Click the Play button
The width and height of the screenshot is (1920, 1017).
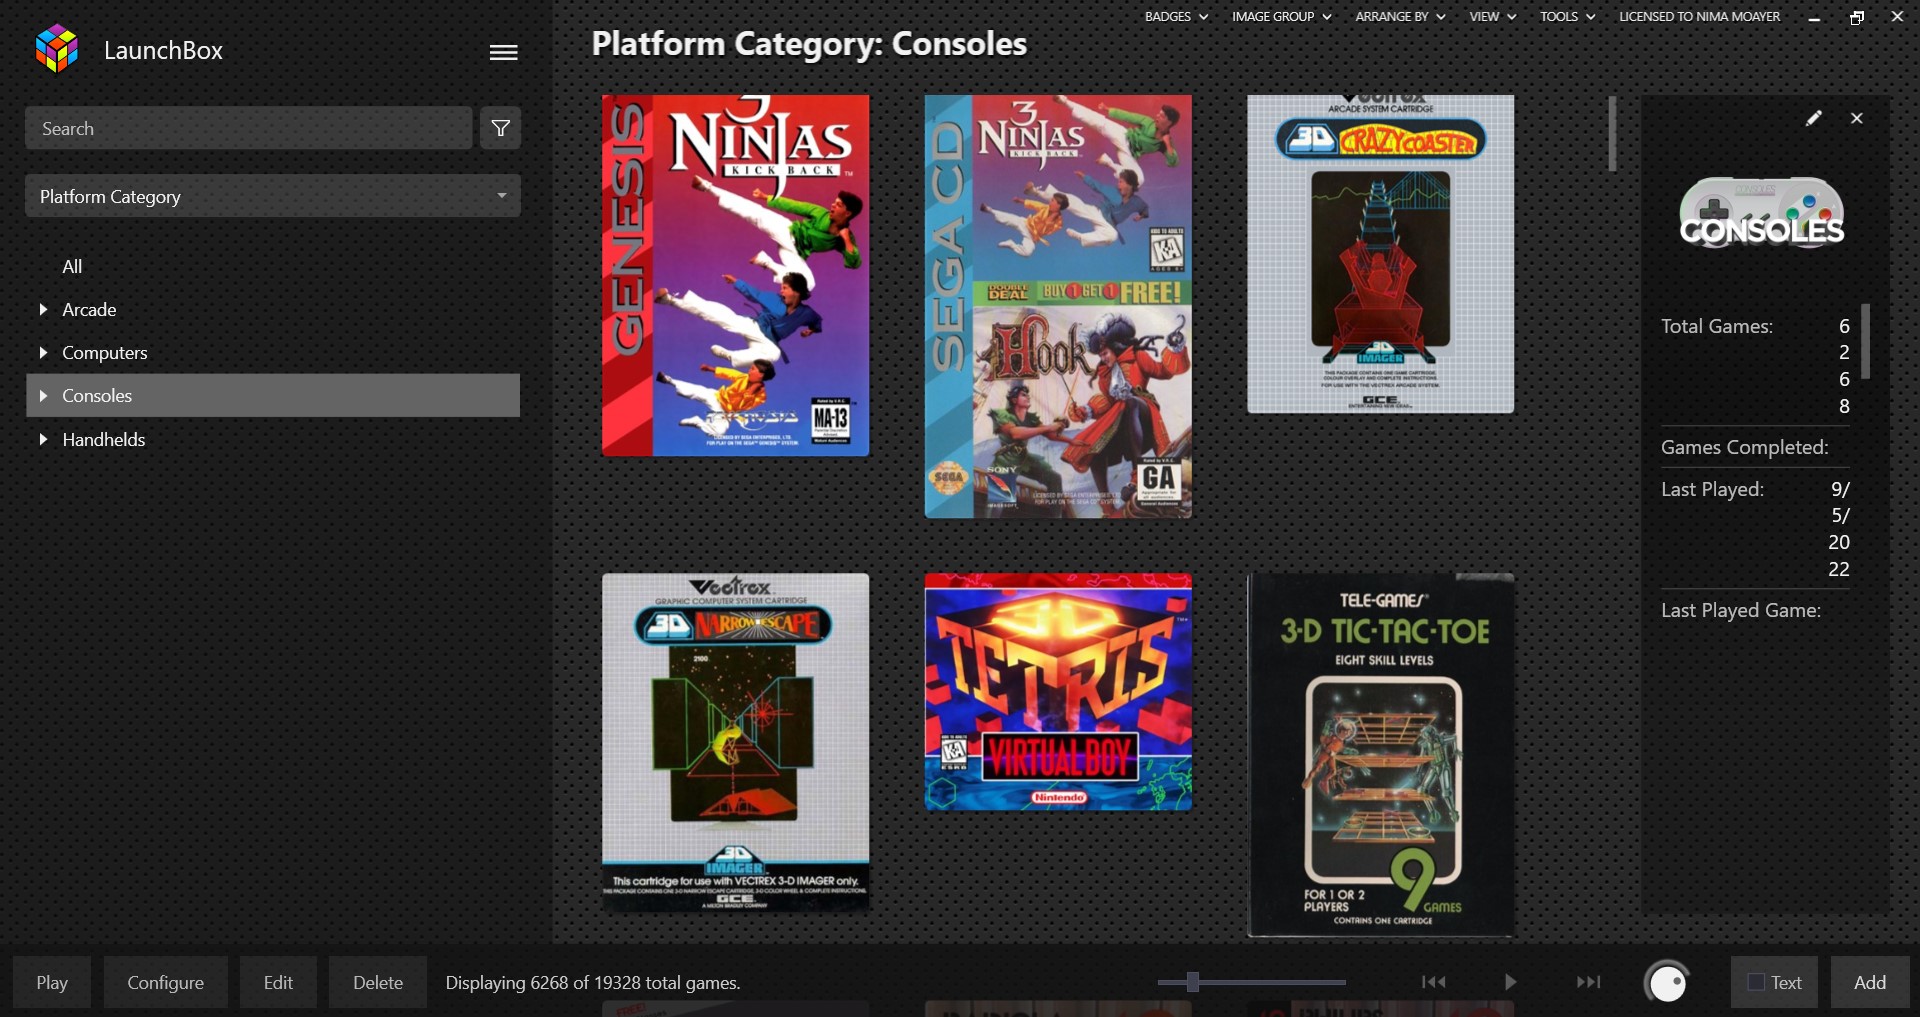tap(52, 982)
